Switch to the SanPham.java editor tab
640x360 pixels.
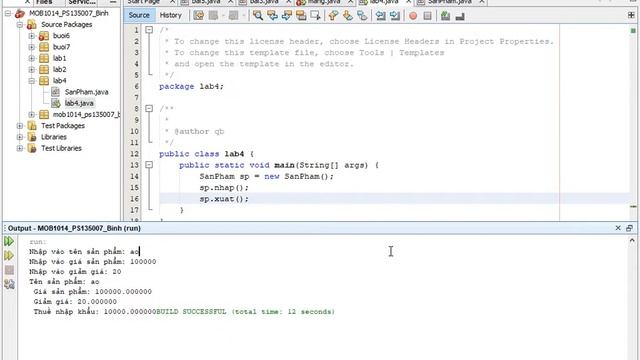click(x=449, y=2)
